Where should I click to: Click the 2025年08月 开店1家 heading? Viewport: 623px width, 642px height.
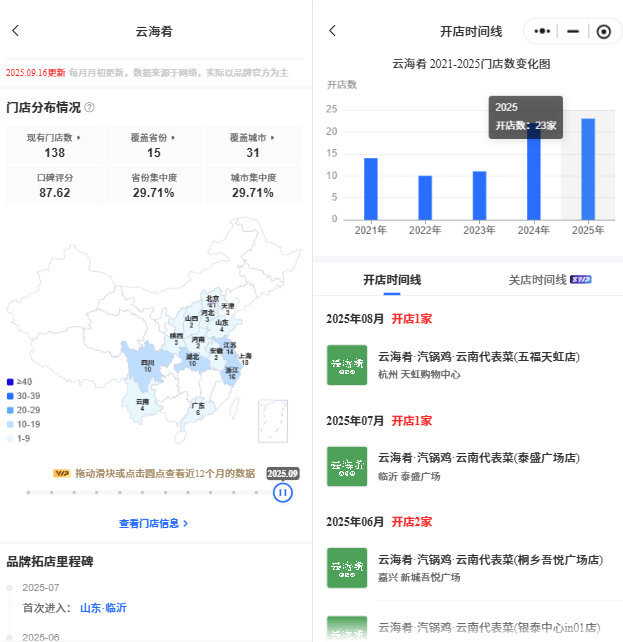(x=379, y=319)
